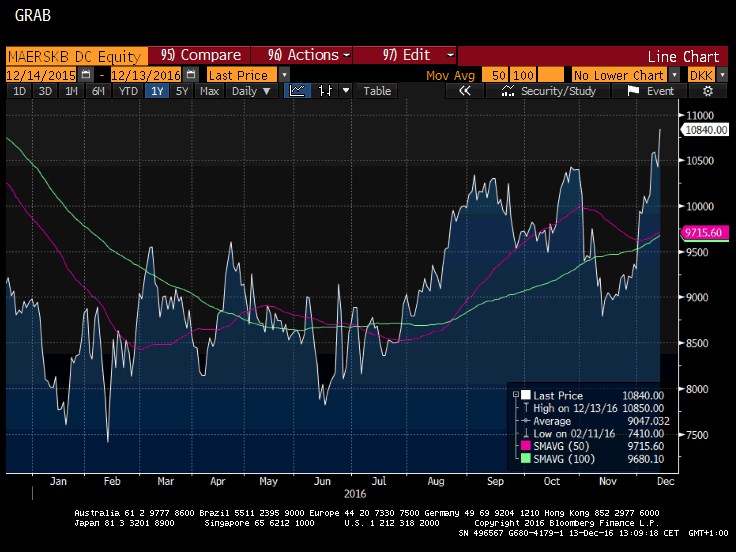This screenshot has width=736, height=552.
Task: Select 1M time range
Action: (71, 91)
